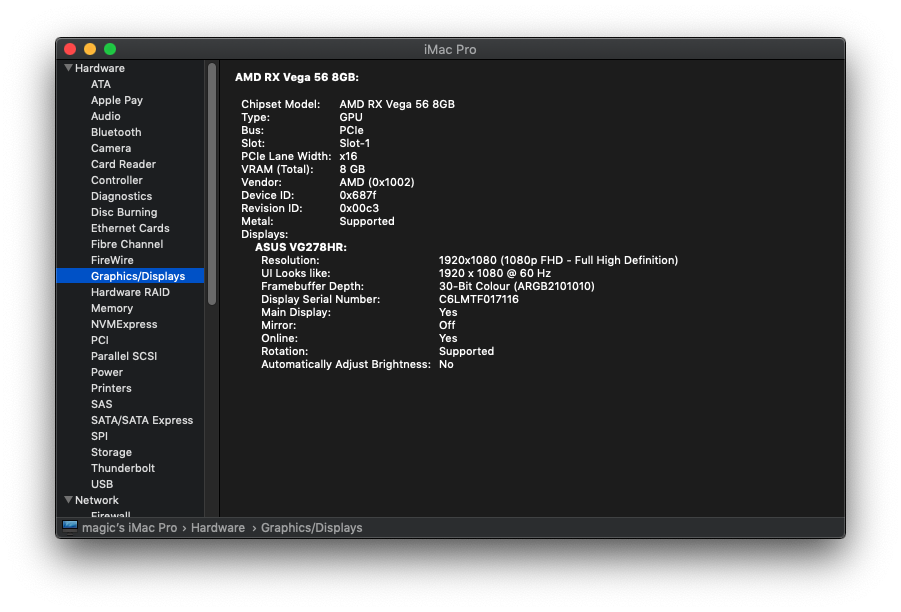Click Hardware breadcrumb in path bar

(218, 528)
